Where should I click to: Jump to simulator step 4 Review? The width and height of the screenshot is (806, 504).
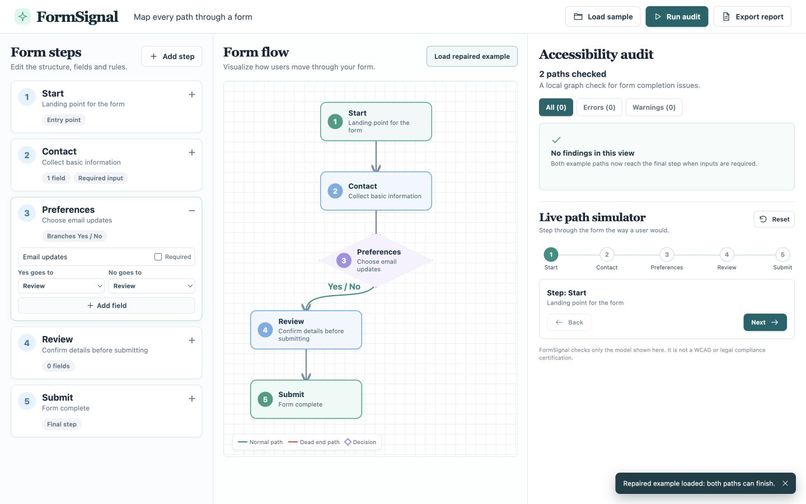(x=726, y=255)
